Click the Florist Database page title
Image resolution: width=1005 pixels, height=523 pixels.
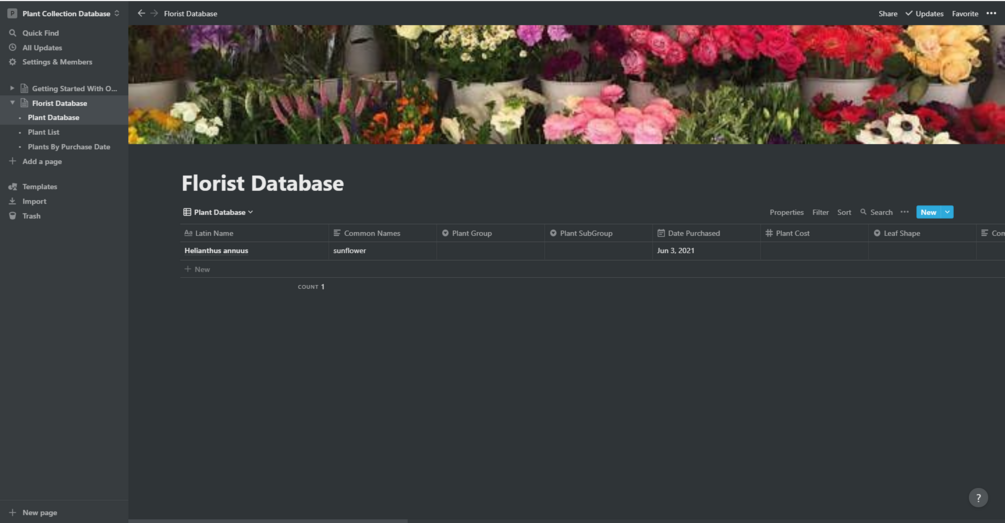tap(263, 183)
